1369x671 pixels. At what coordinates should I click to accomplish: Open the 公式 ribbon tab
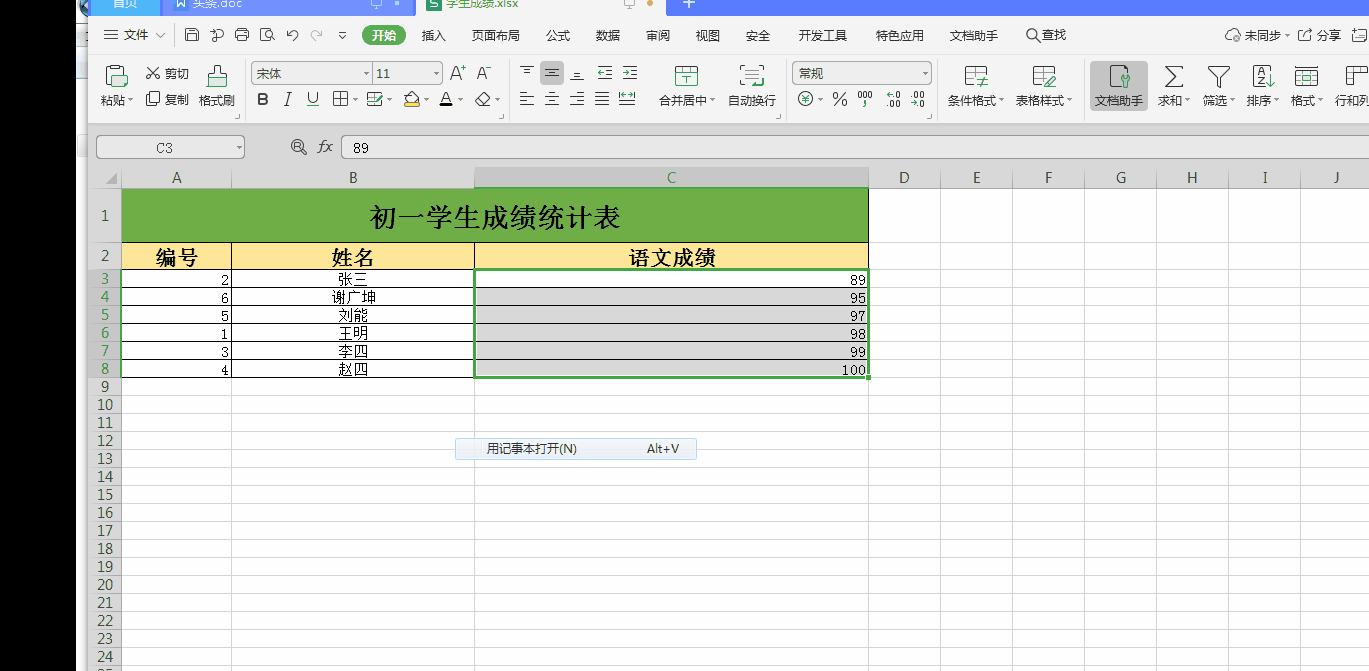(x=558, y=35)
